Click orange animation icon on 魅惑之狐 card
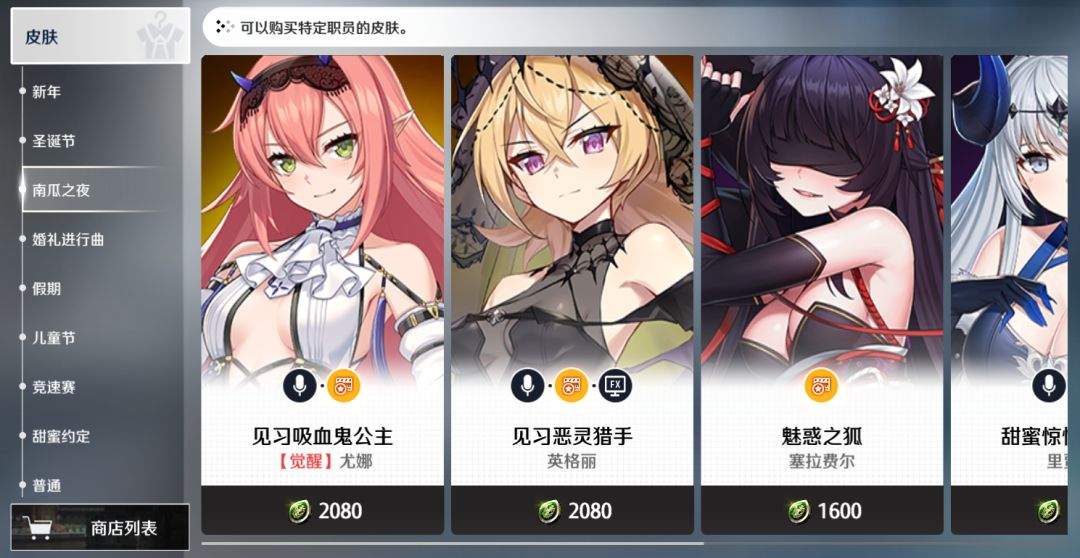Viewport: 1080px width, 558px height. coord(821,386)
